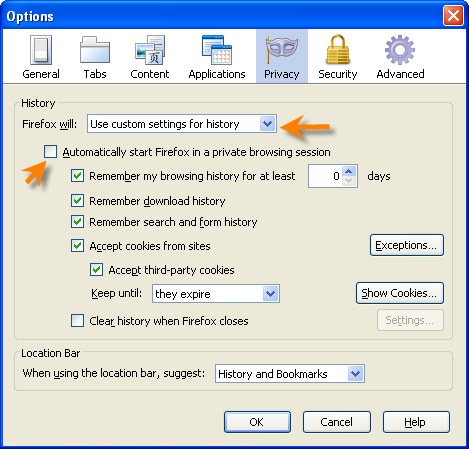The width and height of the screenshot is (469, 449).
Task: Open the Tabs folder icon
Action: click(x=95, y=50)
